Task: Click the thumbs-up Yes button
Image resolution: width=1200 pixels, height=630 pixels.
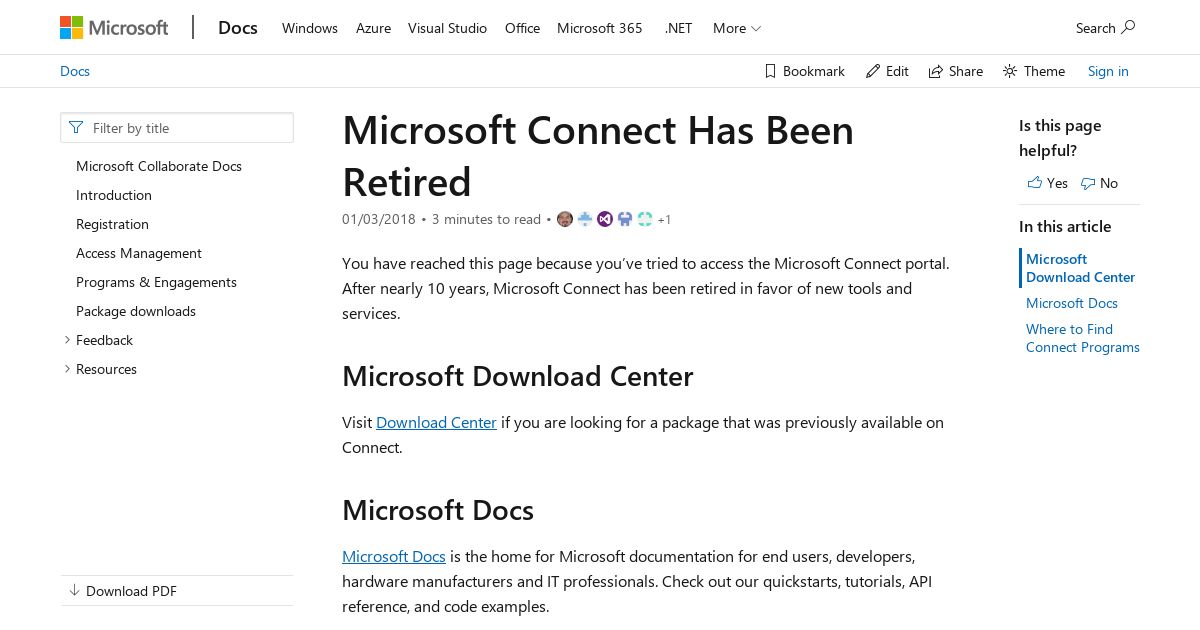Action: [x=1048, y=183]
